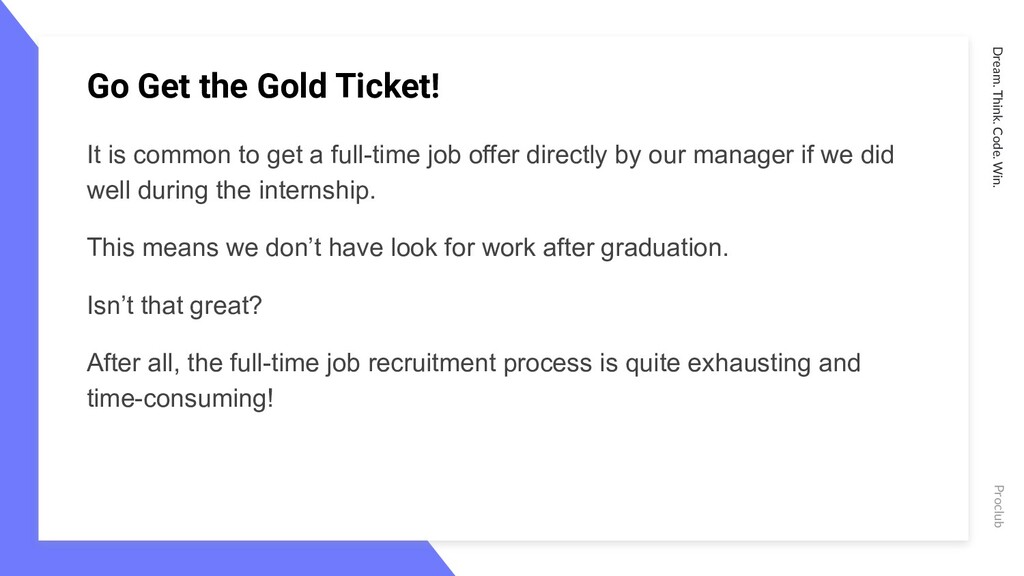Click the word time-consuming! in last paragraph
This screenshot has height=576, width=1024.
pyautogui.click(x=180, y=398)
